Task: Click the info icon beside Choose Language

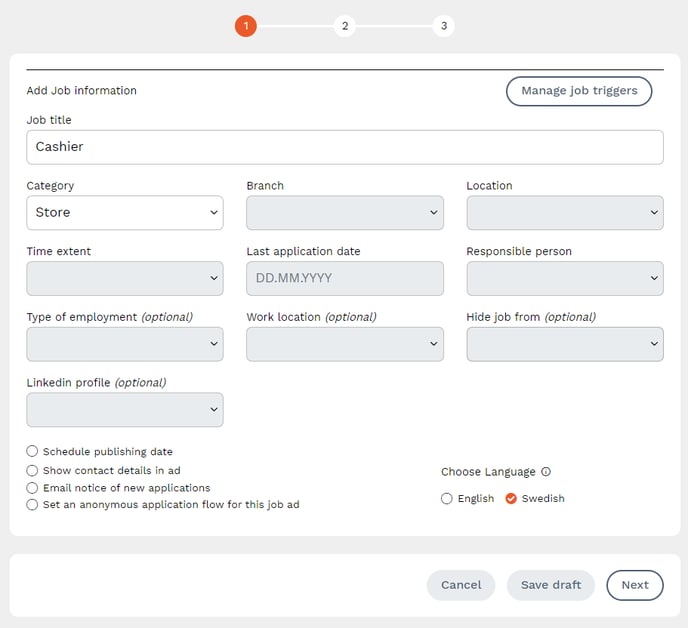Action: (546, 472)
